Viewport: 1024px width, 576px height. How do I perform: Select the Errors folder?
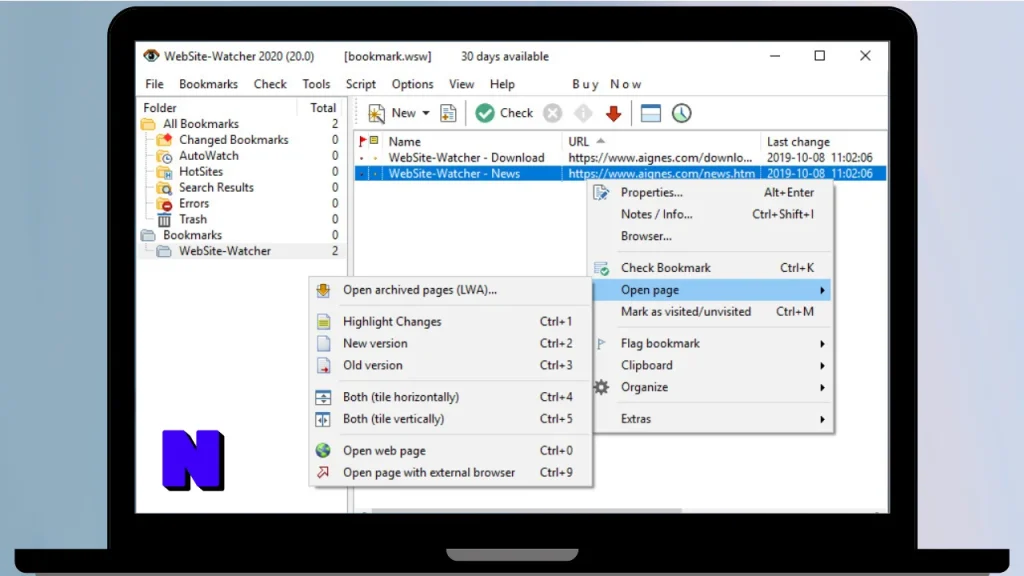194,203
